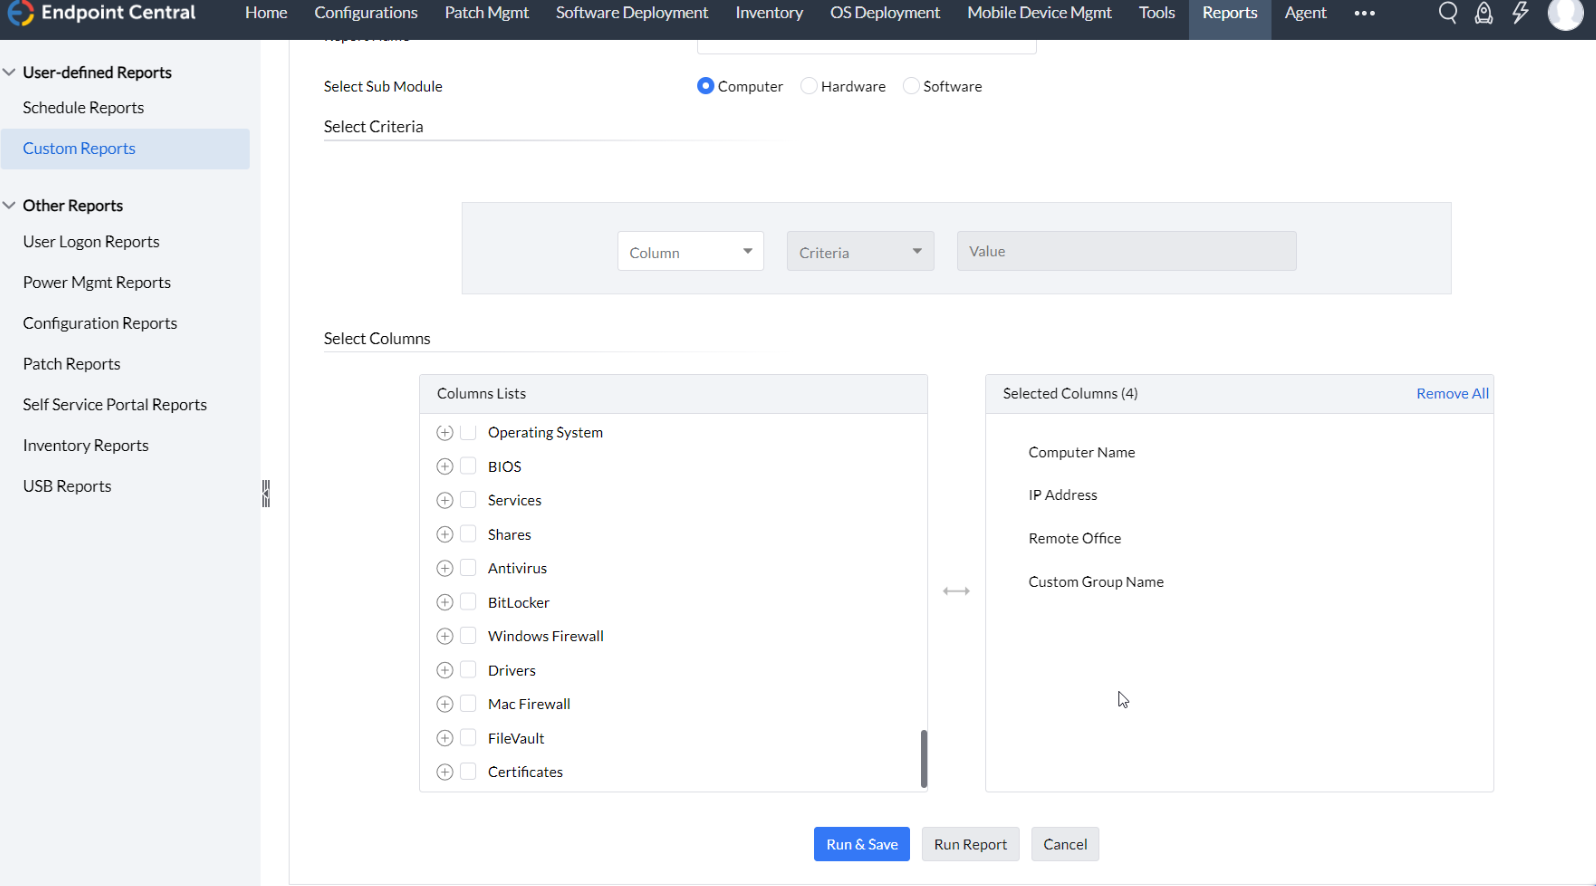The height and width of the screenshot is (886, 1596).
Task: Click the Columns Lists scrollbar thumb
Action: [924, 758]
